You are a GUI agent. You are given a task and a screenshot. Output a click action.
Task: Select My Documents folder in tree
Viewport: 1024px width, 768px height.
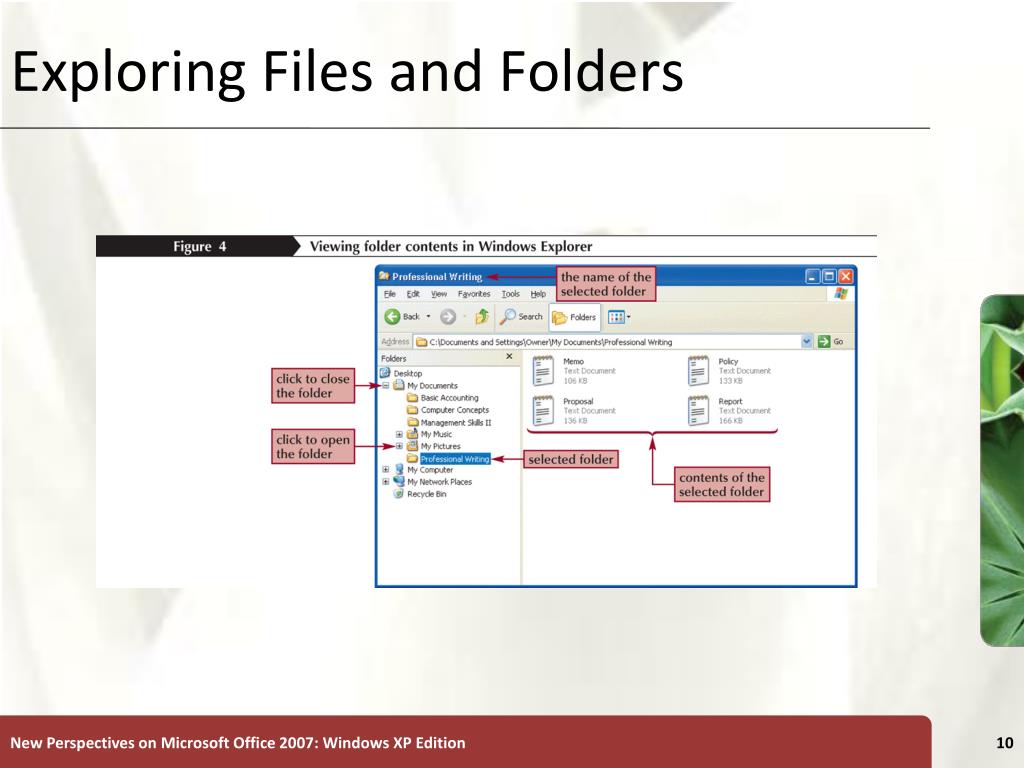pyautogui.click(x=432, y=386)
